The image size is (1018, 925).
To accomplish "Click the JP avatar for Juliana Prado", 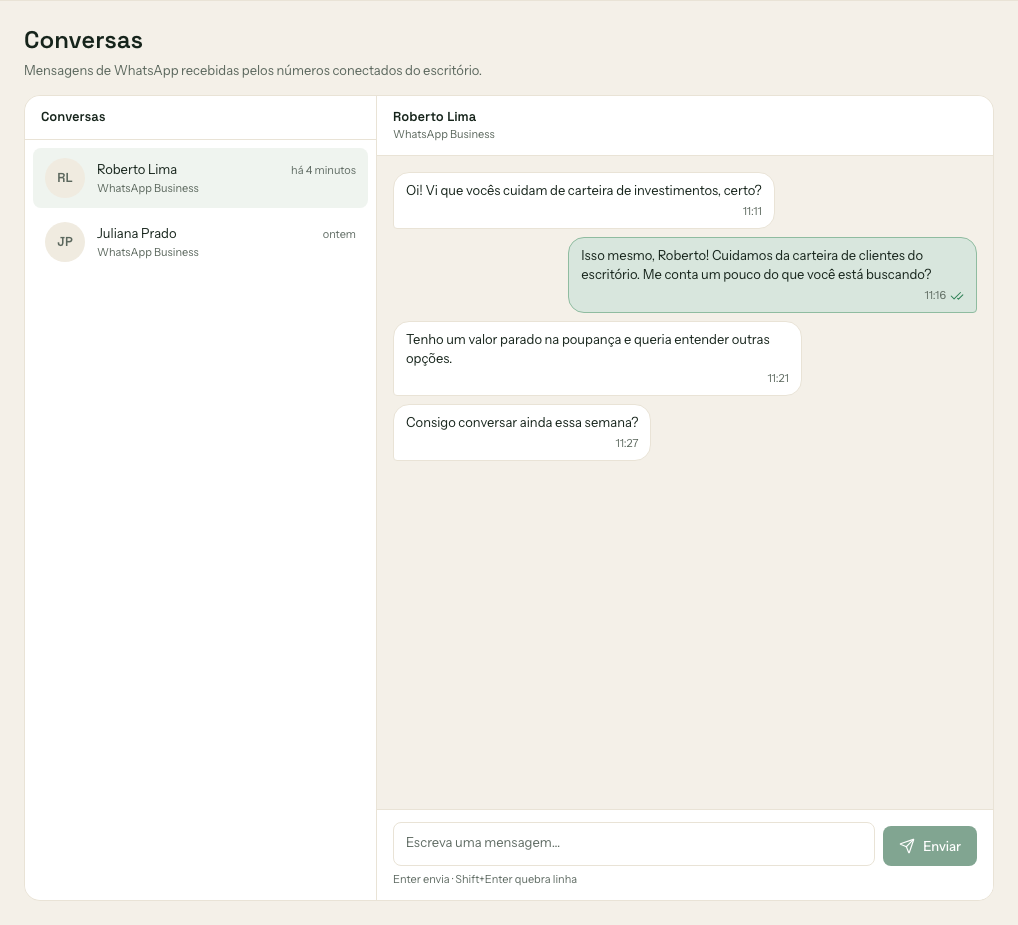I will point(65,242).
